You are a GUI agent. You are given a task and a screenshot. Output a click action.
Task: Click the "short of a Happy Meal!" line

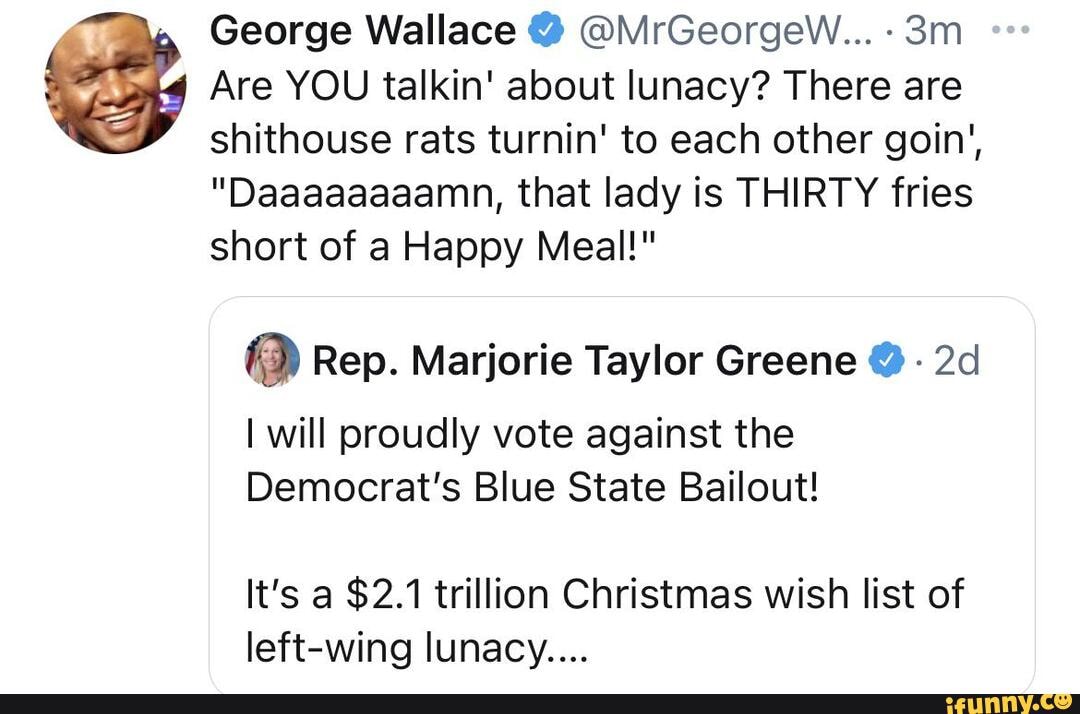pos(435,245)
